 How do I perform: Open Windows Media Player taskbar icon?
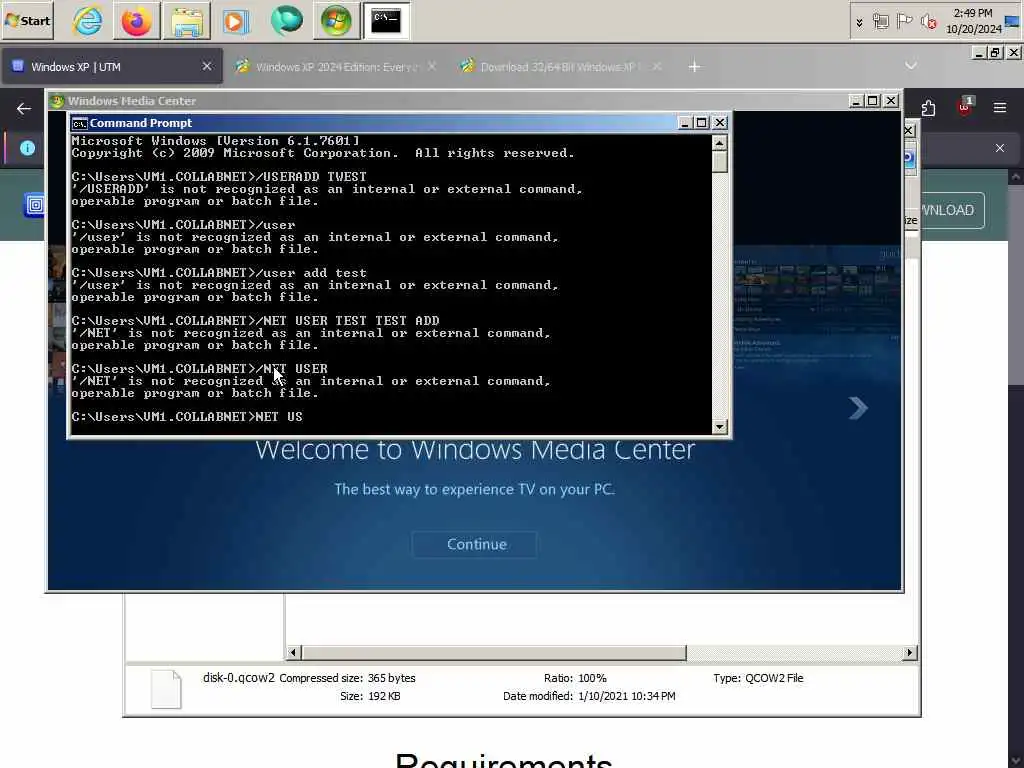(236, 21)
